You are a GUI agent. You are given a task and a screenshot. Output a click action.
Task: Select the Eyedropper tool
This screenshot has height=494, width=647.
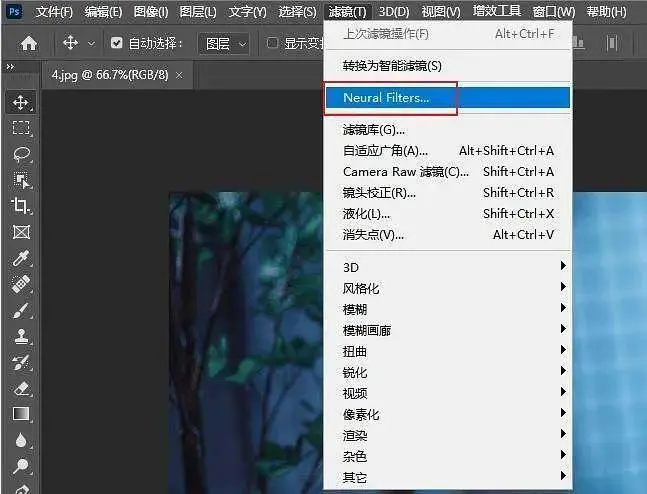click(x=21, y=258)
